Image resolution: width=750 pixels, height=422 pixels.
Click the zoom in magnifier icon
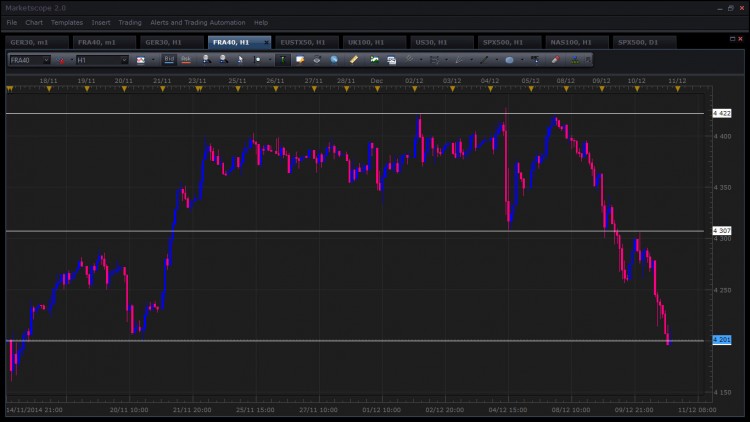206,59
